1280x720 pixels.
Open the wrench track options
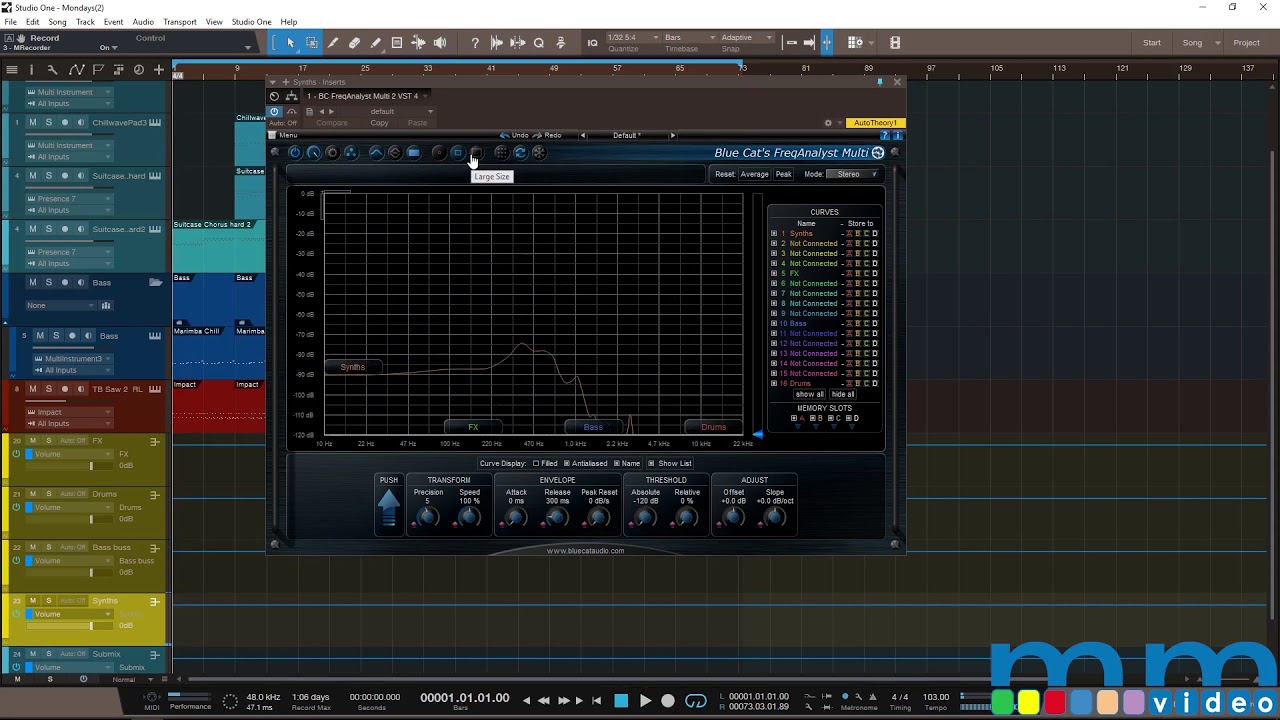click(52, 69)
